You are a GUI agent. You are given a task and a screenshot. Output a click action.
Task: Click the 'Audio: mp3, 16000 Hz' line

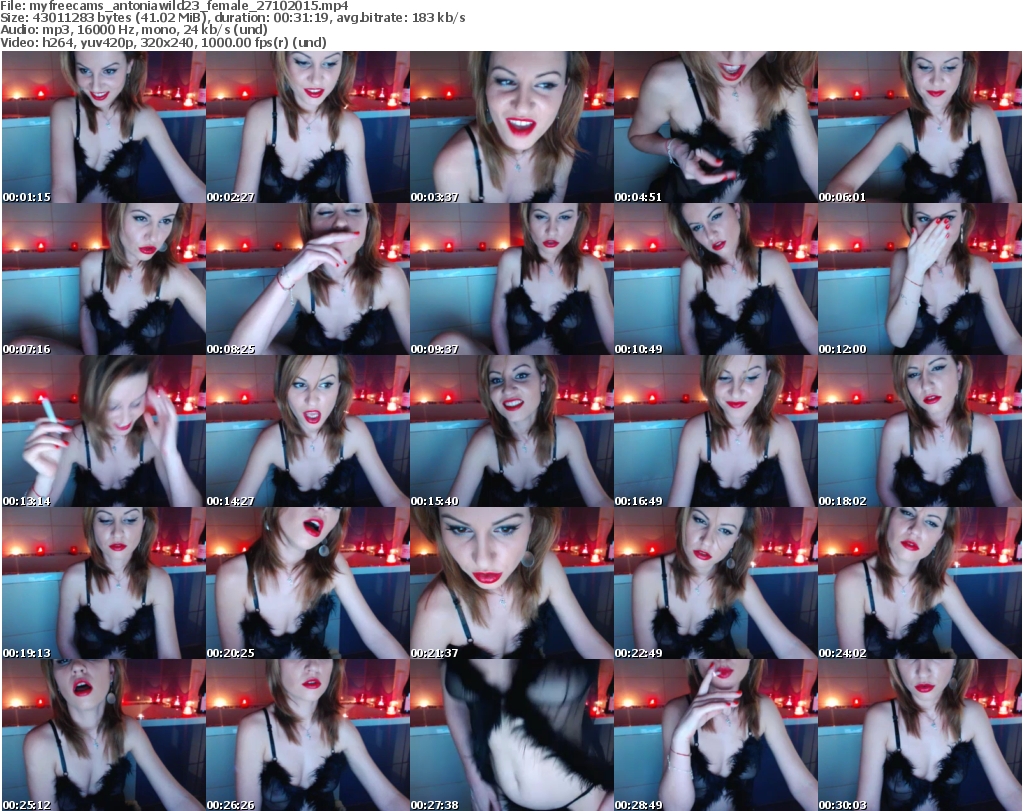pyautogui.click(x=134, y=30)
